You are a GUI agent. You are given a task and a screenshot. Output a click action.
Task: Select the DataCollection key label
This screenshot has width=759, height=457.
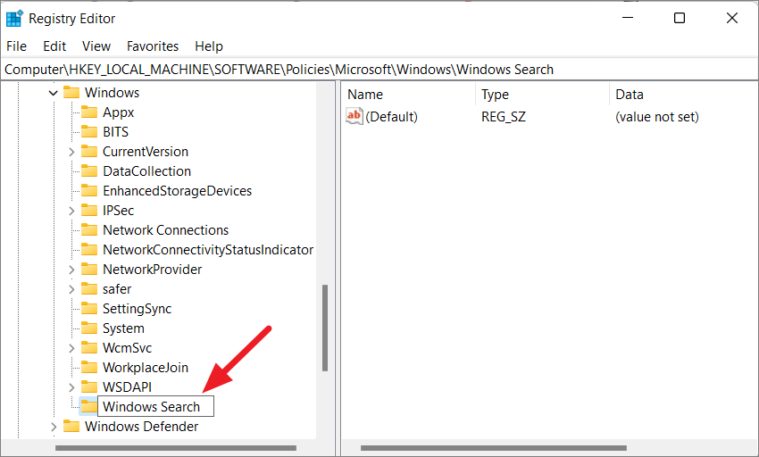(147, 171)
